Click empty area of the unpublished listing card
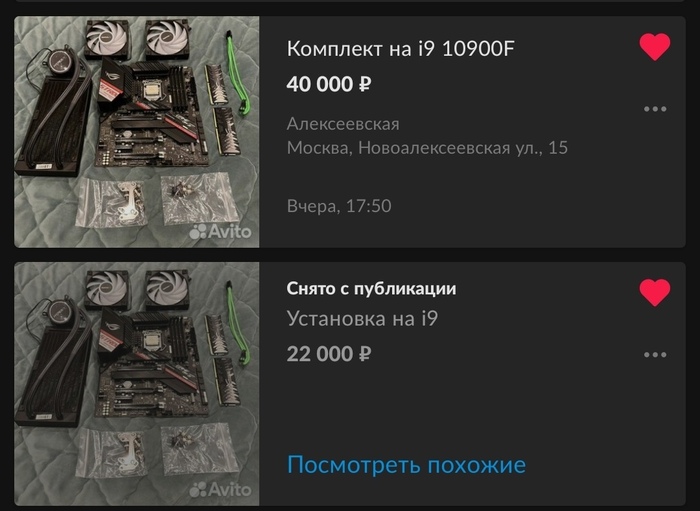700x511 pixels. [x=491, y=411]
